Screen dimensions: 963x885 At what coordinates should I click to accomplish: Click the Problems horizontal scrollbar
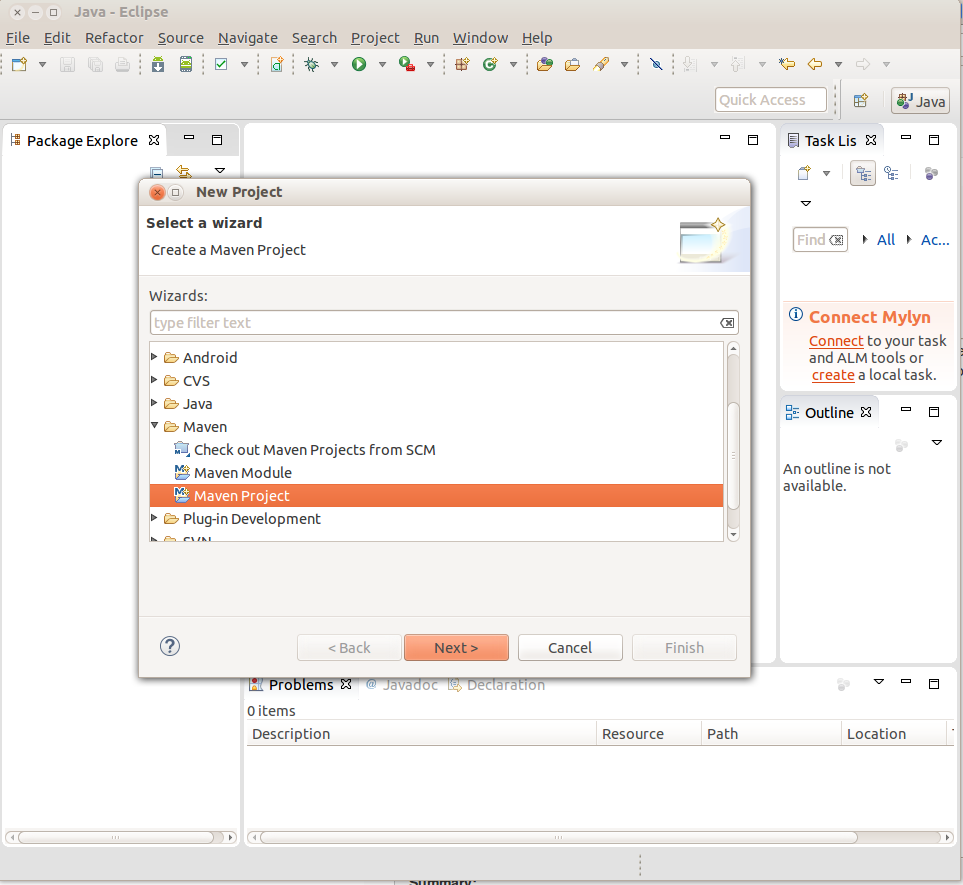pyautogui.click(x=558, y=837)
